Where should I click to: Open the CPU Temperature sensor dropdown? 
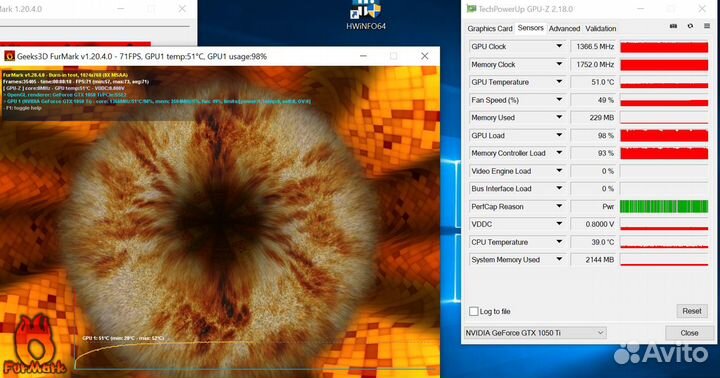tap(559, 242)
